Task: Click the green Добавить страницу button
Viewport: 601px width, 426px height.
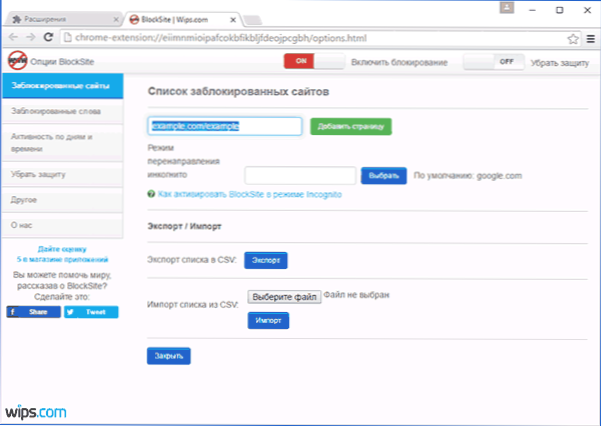Action: pos(351,127)
